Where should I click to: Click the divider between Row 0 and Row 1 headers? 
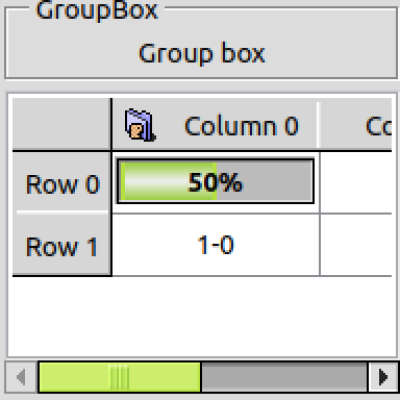pyautogui.click(x=62, y=212)
